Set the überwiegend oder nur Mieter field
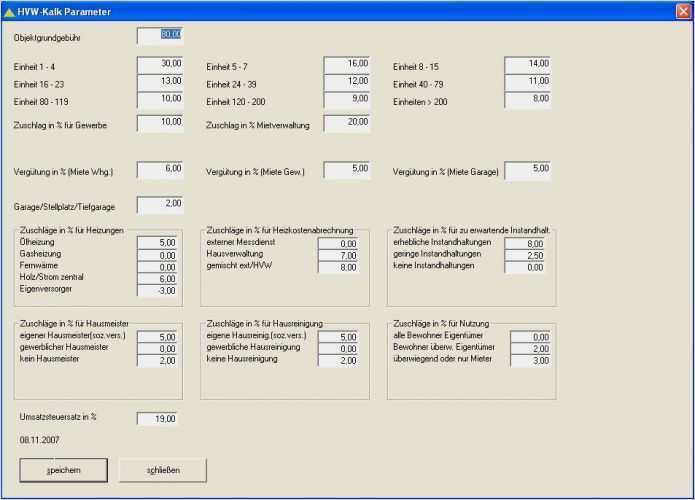695x500 pixels. tap(531, 360)
